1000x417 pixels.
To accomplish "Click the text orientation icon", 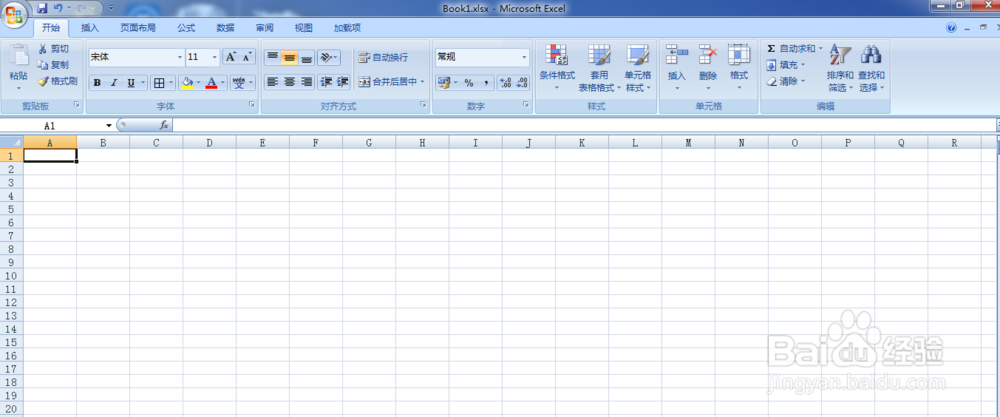I will [328, 57].
